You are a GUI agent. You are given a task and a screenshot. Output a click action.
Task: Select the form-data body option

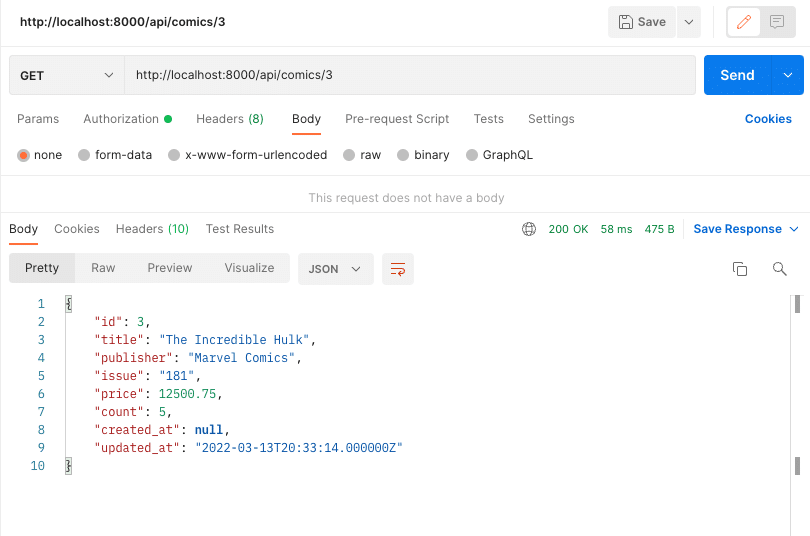tap(115, 155)
